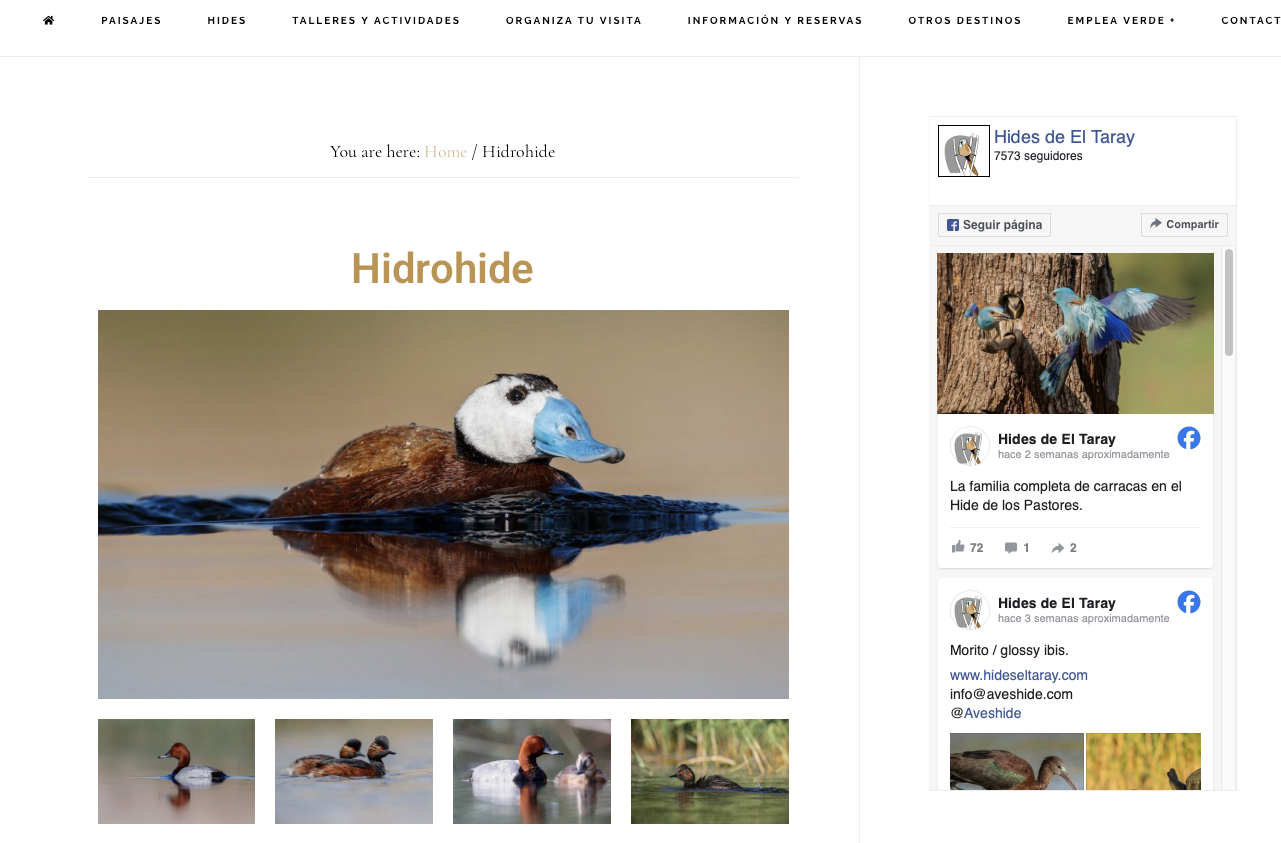Expand the Emplea Verde menu
This screenshot has width=1281, height=843.
pos(1121,21)
